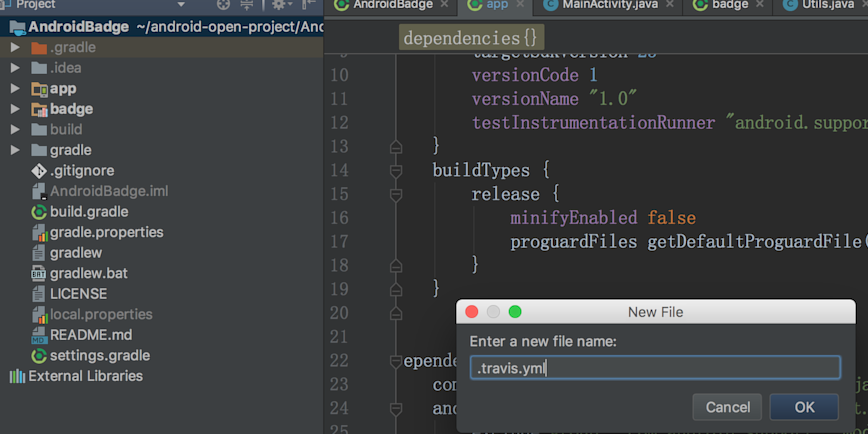868x434 pixels.
Task: Fold the release block at line 15
Action: [395, 194]
